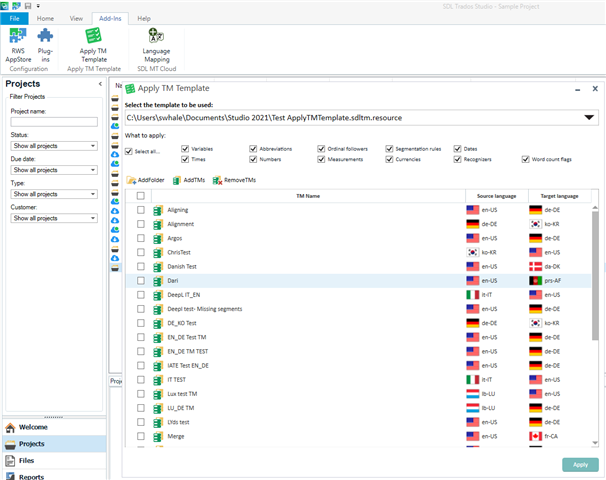The width and height of the screenshot is (606, 480).
Task: Click the Danish flag for da-DK
Action: pyautogui.click(x=536, y=267)
